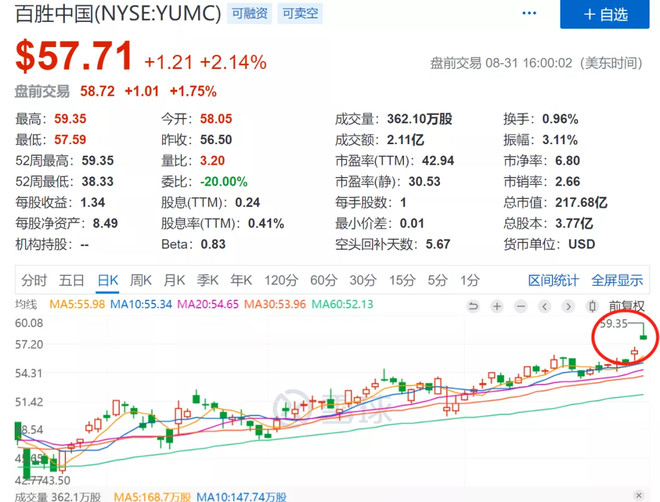Image resolution: width=660 pixels, height=502 pixels.
Task: Select the 季K chart tab
Action: [208, 280]
